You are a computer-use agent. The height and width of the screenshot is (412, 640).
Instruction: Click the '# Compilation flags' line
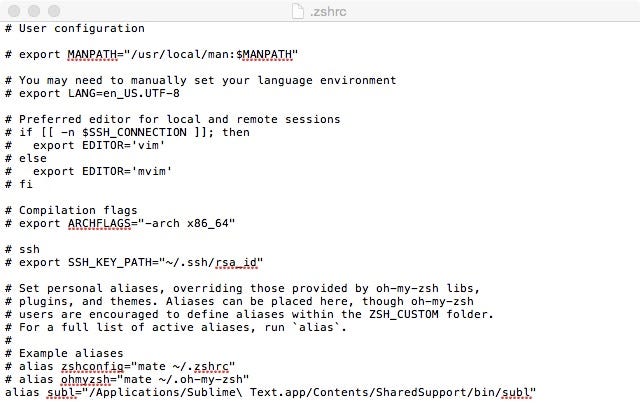click(71, 210)
